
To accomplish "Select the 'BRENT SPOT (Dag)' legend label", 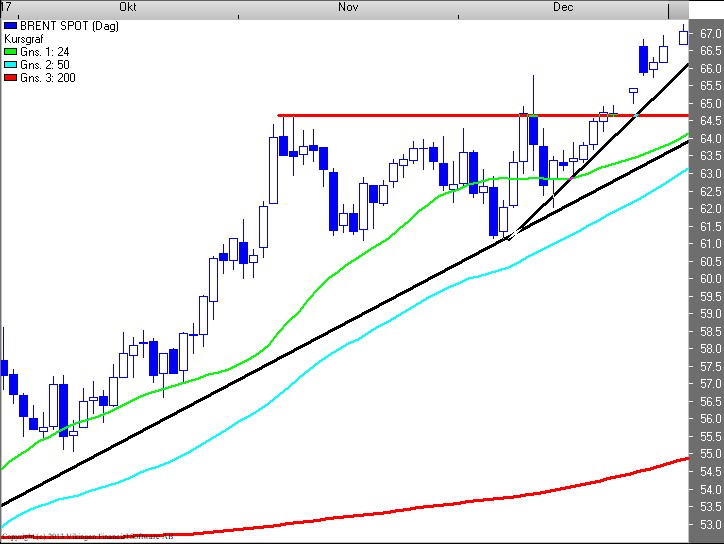I will [69, 26].
